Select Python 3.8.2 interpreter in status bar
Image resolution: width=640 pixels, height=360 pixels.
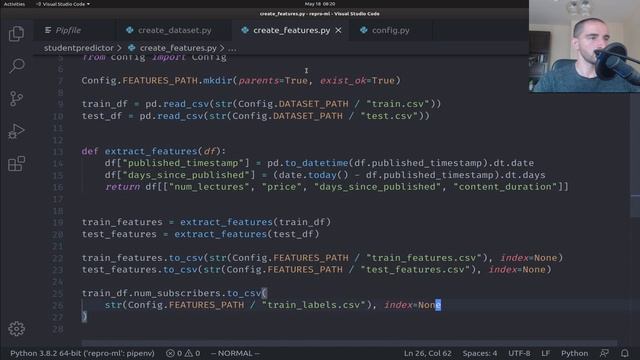coord(82,353)
